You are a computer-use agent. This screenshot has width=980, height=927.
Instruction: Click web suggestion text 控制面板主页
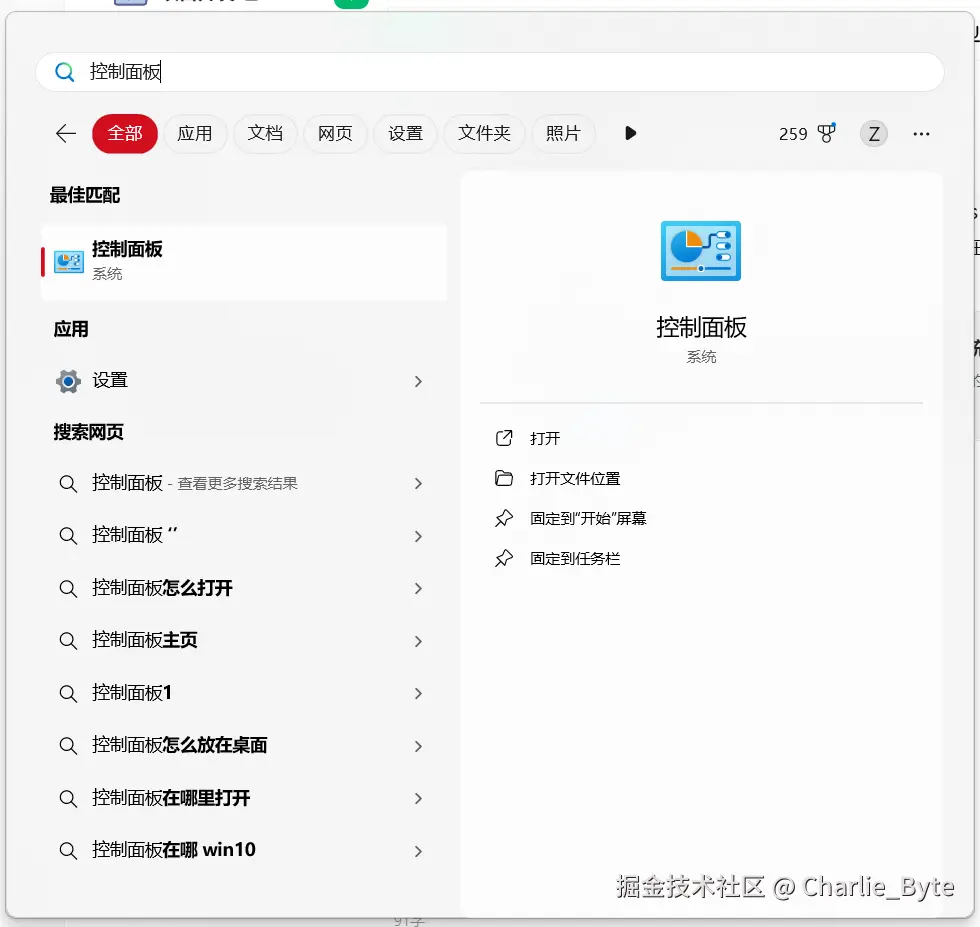145,640
